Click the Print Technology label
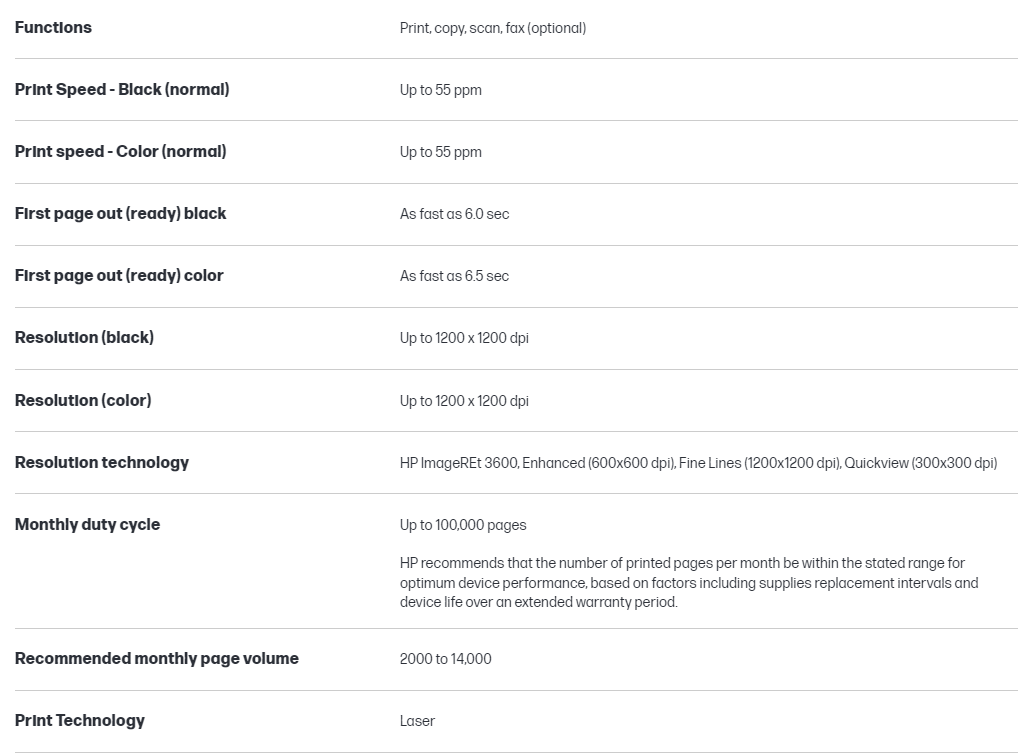The width and height of the screenshot is (1033, 756). click(80, 721)
